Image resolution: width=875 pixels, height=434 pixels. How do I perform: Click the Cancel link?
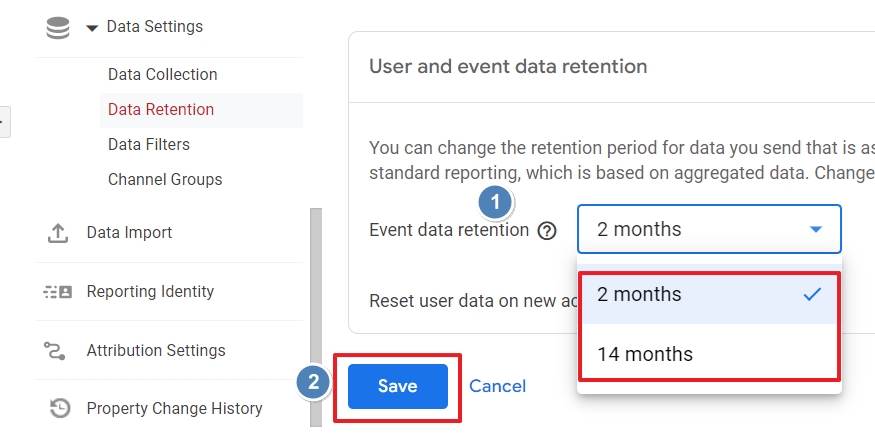pyautogui.click(x=497, y=386)
